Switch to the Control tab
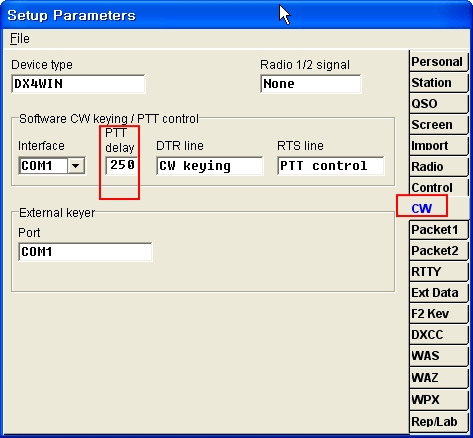The height and width of the screenshot is (438, 473). coord(438,187)
